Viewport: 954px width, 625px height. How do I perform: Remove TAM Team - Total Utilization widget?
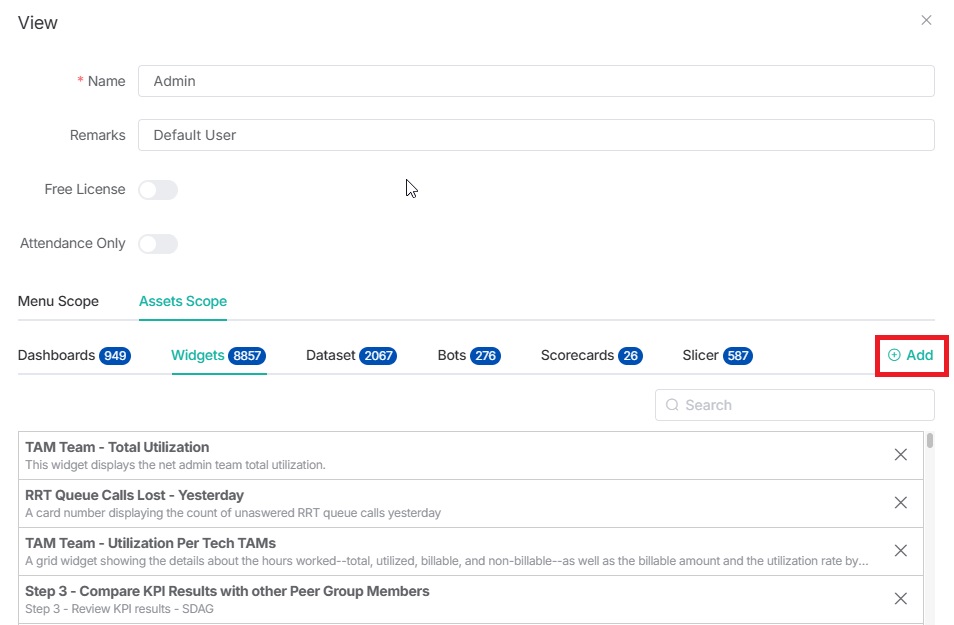point(900,455)
